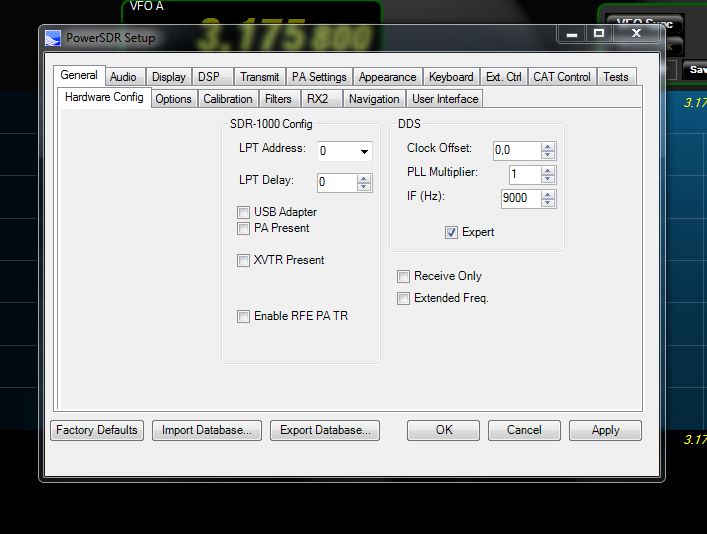Uncheck the Expert checkbox in DDS
The height and width of the screenshot is (534, 707).
[x=451, y=232]
